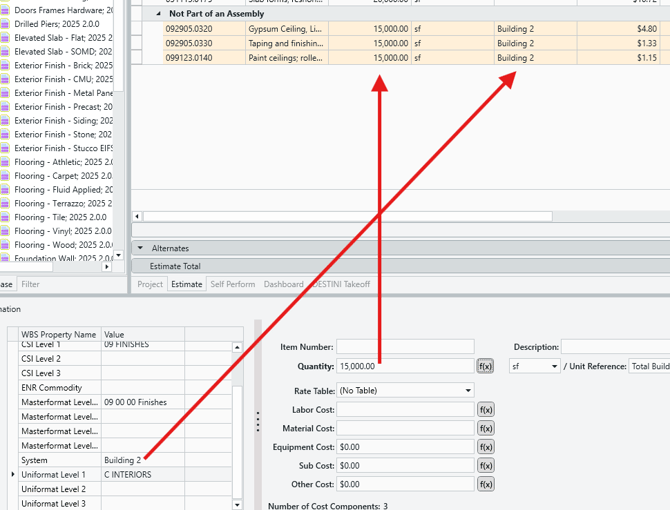Viewport: 670px width, 510px height.
Task: Select row header of Paint ceilings item
Action: [151, 58]
